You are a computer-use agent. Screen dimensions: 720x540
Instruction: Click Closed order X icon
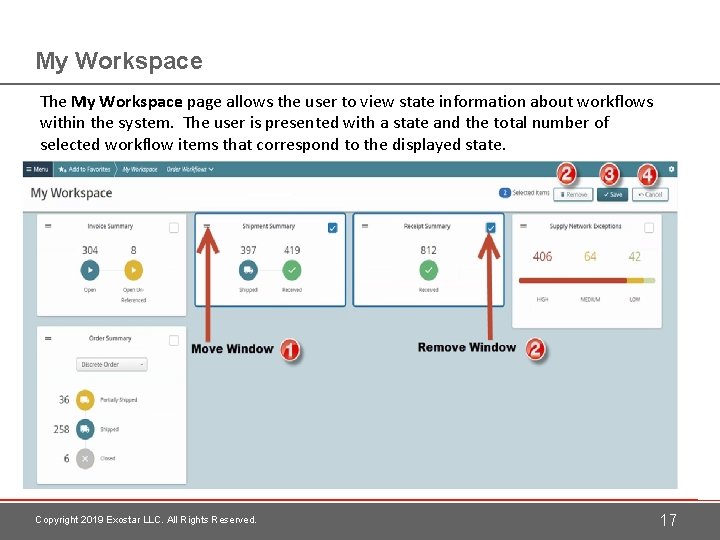coord(85,458)
